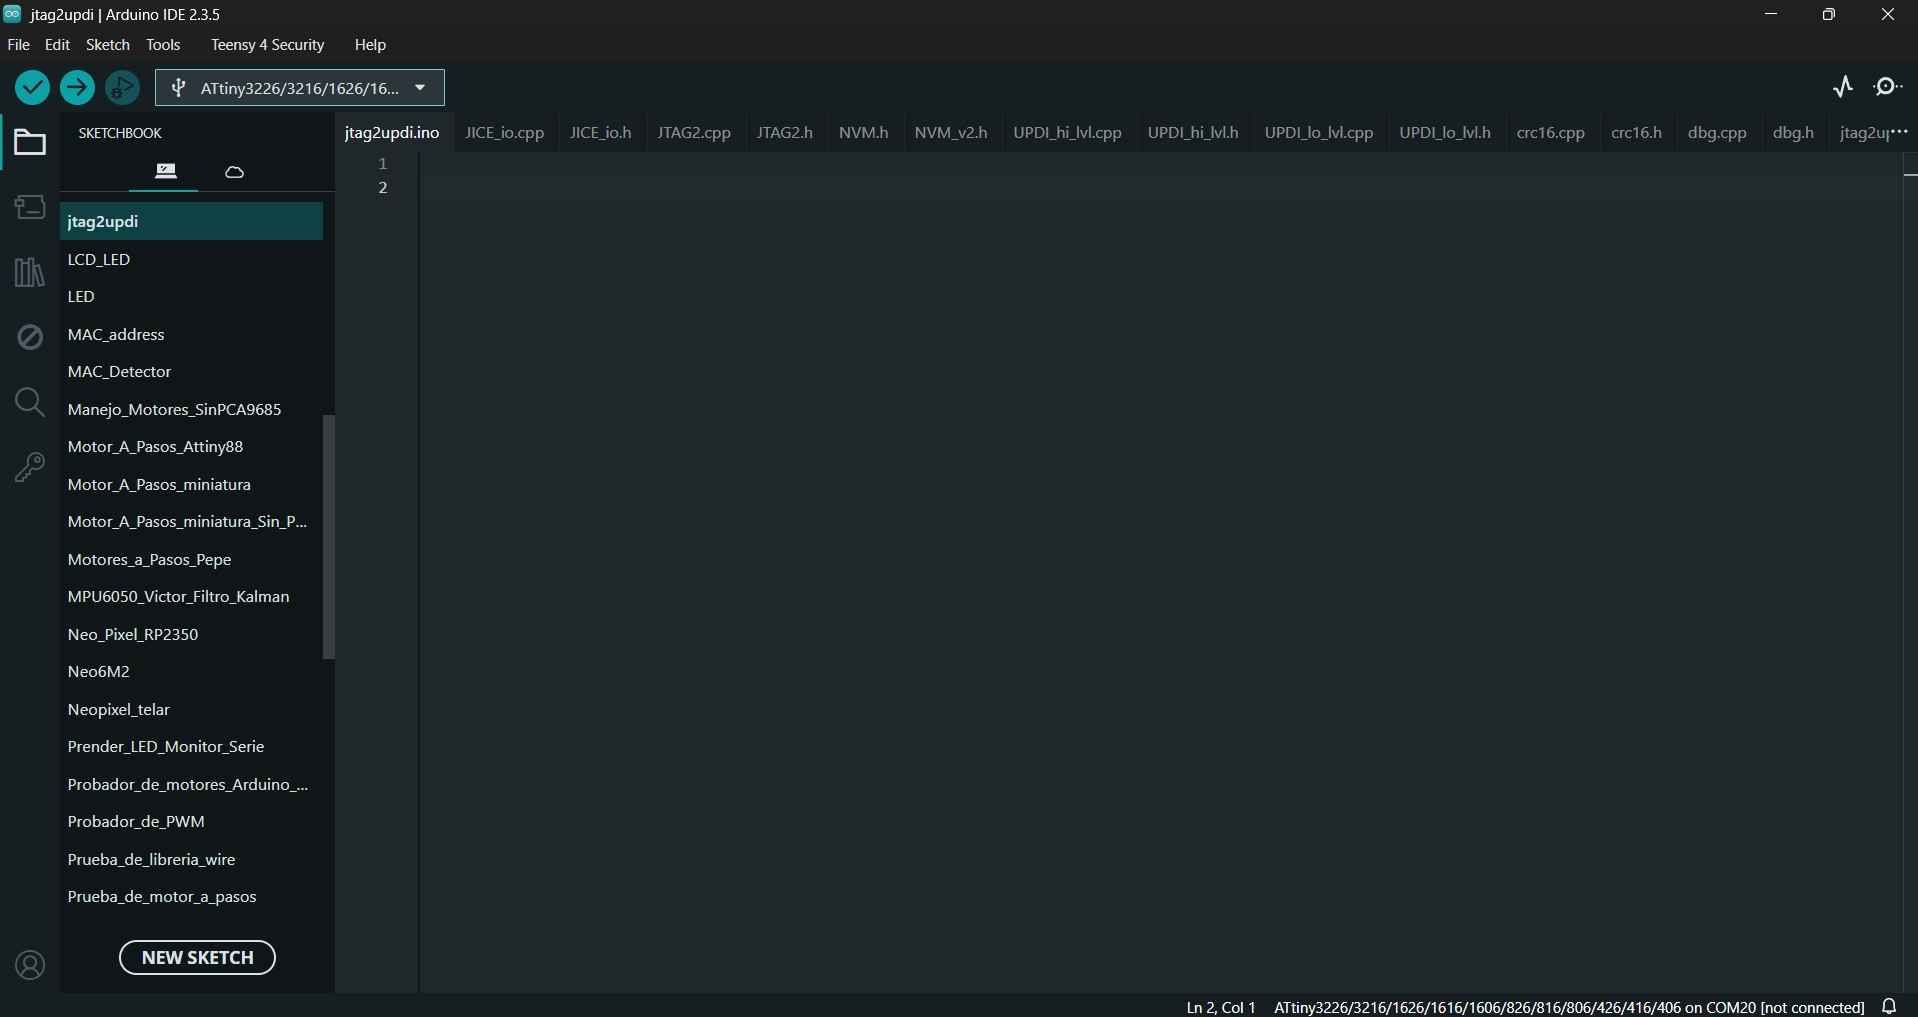This screenshot has height=1017, width=1918.
Task: Select the LED sketch
Action: click(x=191, y=296)
